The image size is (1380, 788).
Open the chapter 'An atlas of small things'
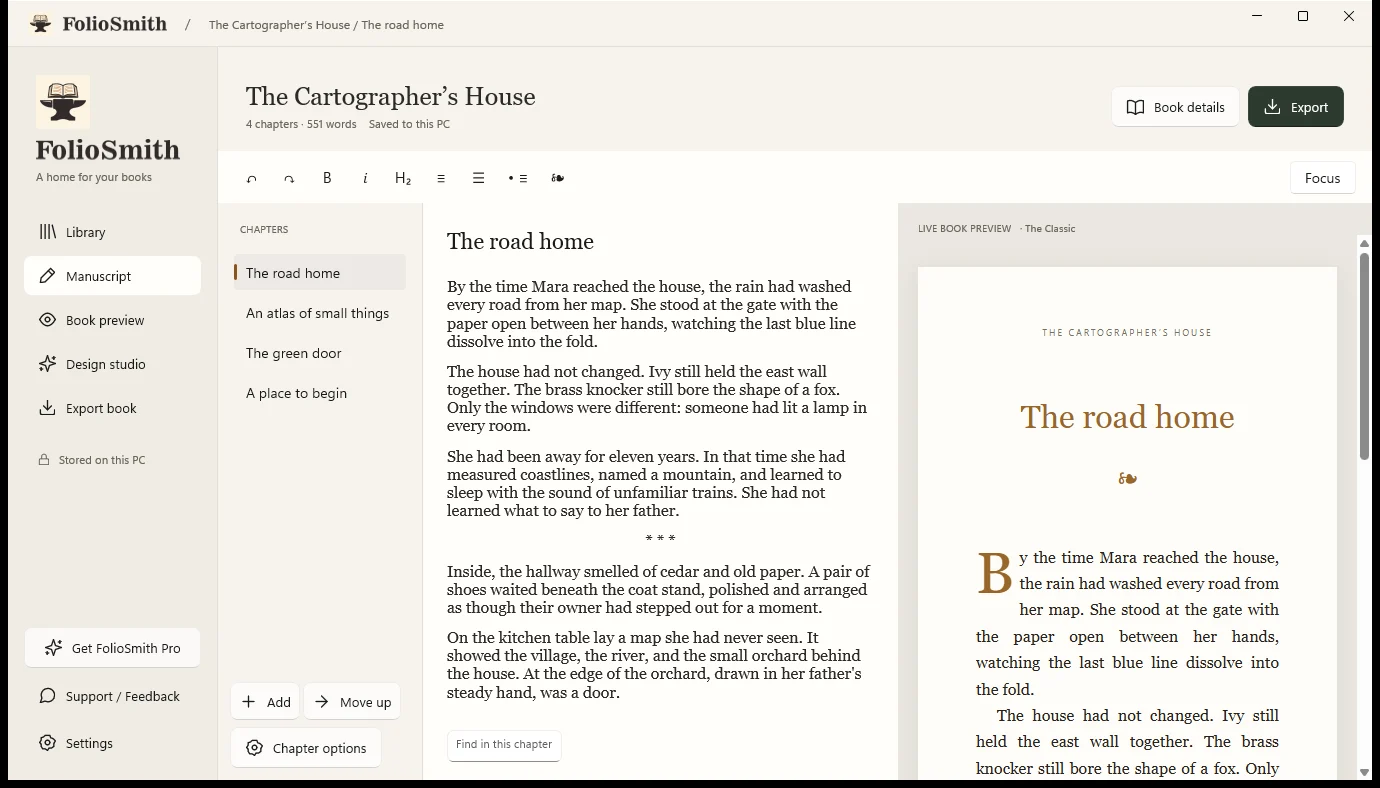click(320, 313)
